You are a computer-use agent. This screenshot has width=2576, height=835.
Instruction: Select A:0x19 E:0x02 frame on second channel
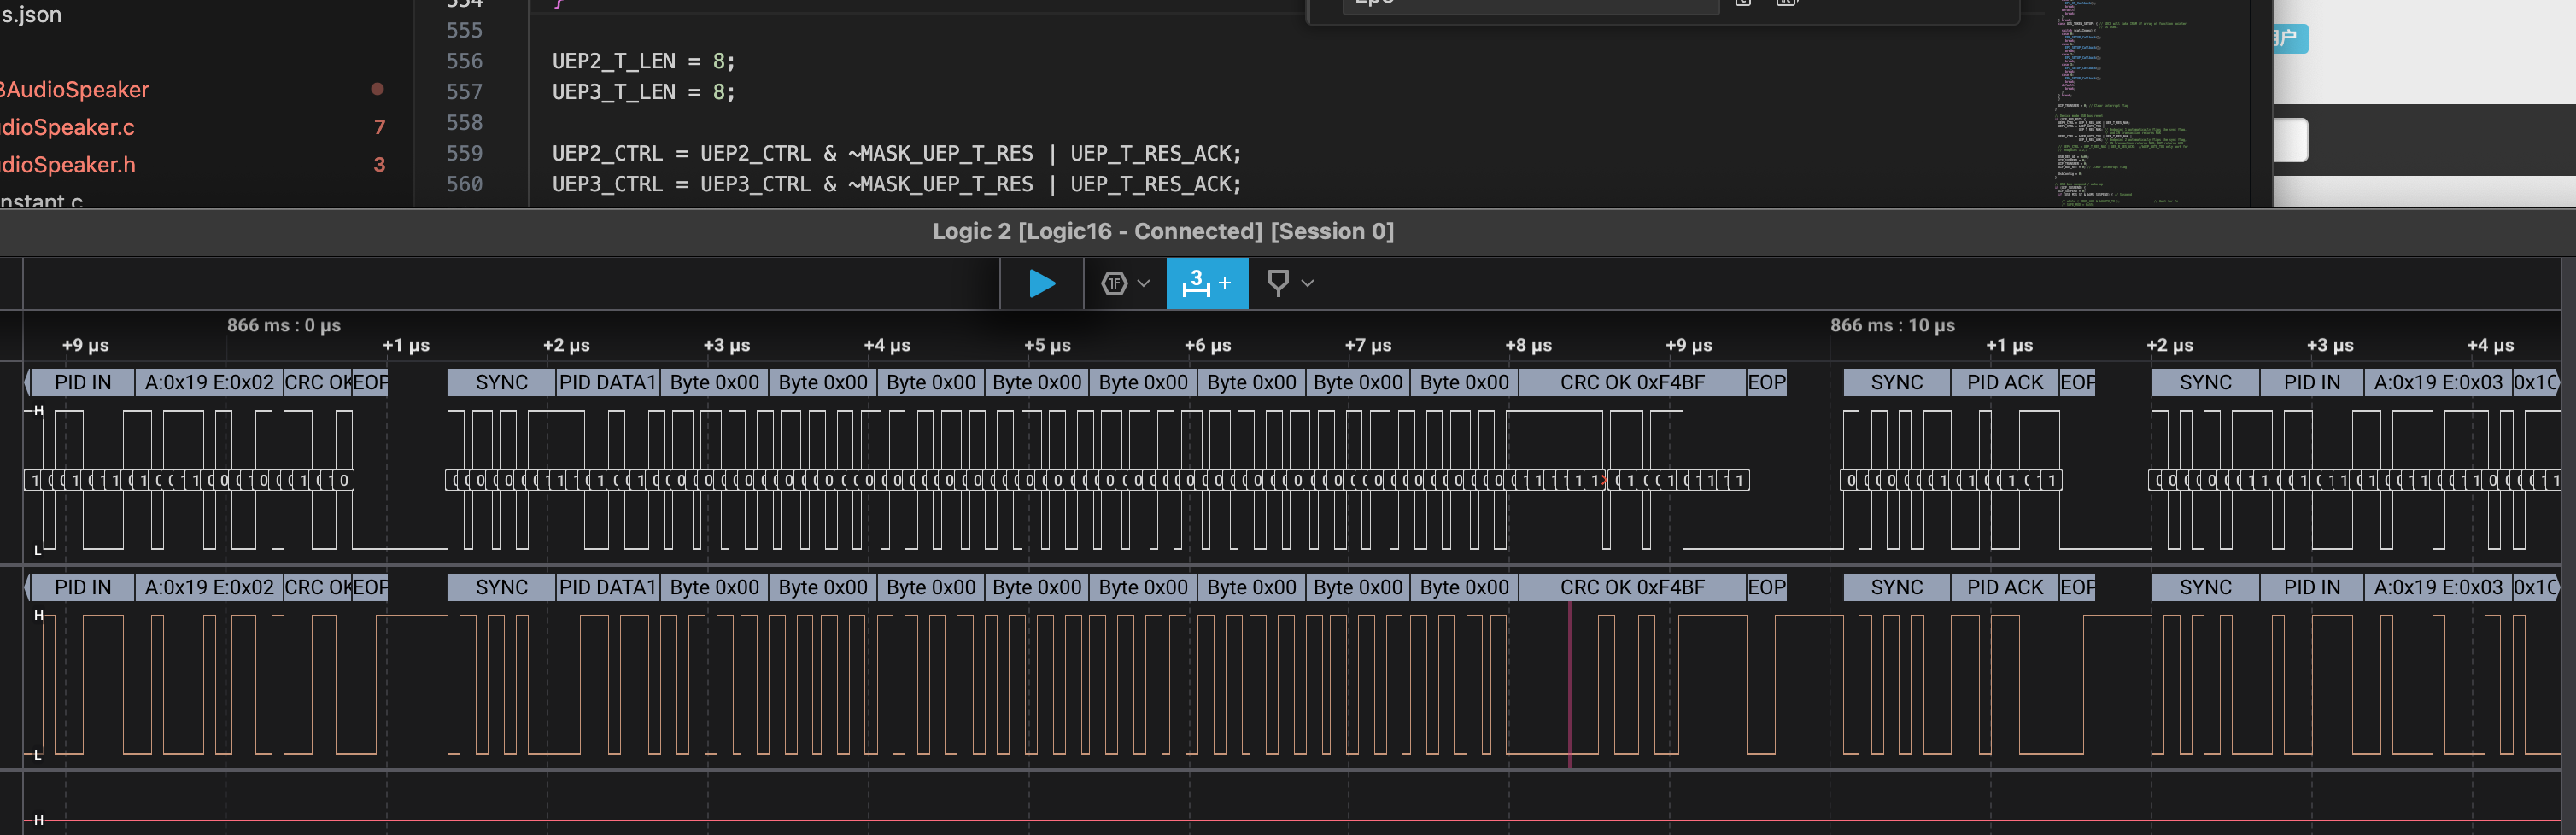[209, 588]
